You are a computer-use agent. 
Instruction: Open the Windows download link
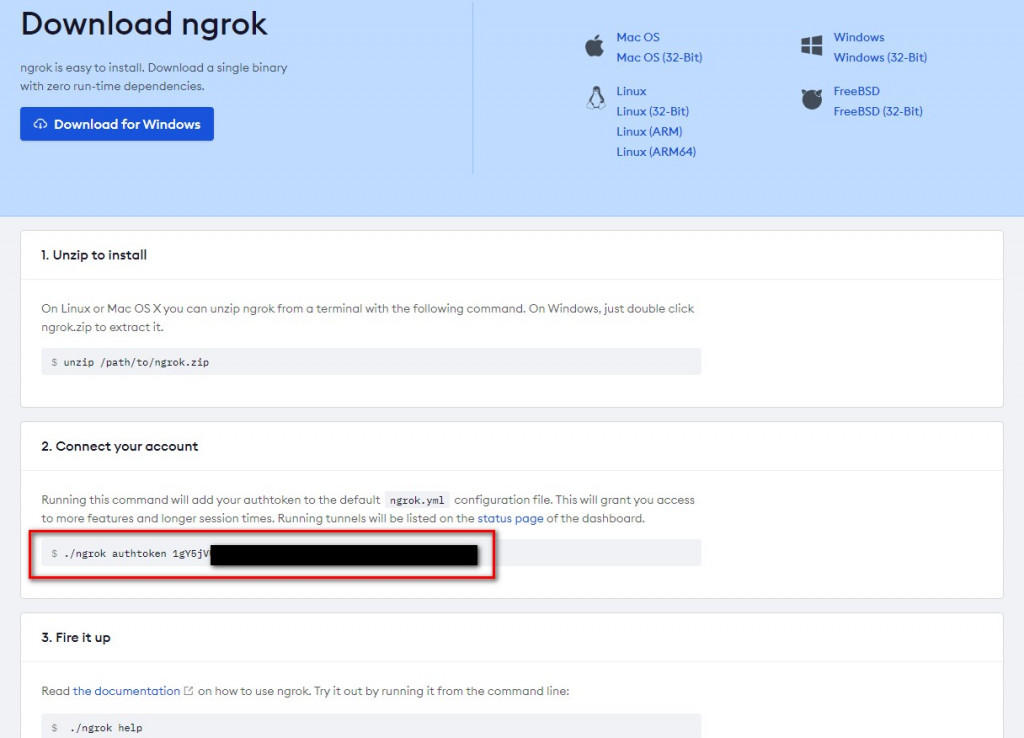pos(859,37)
